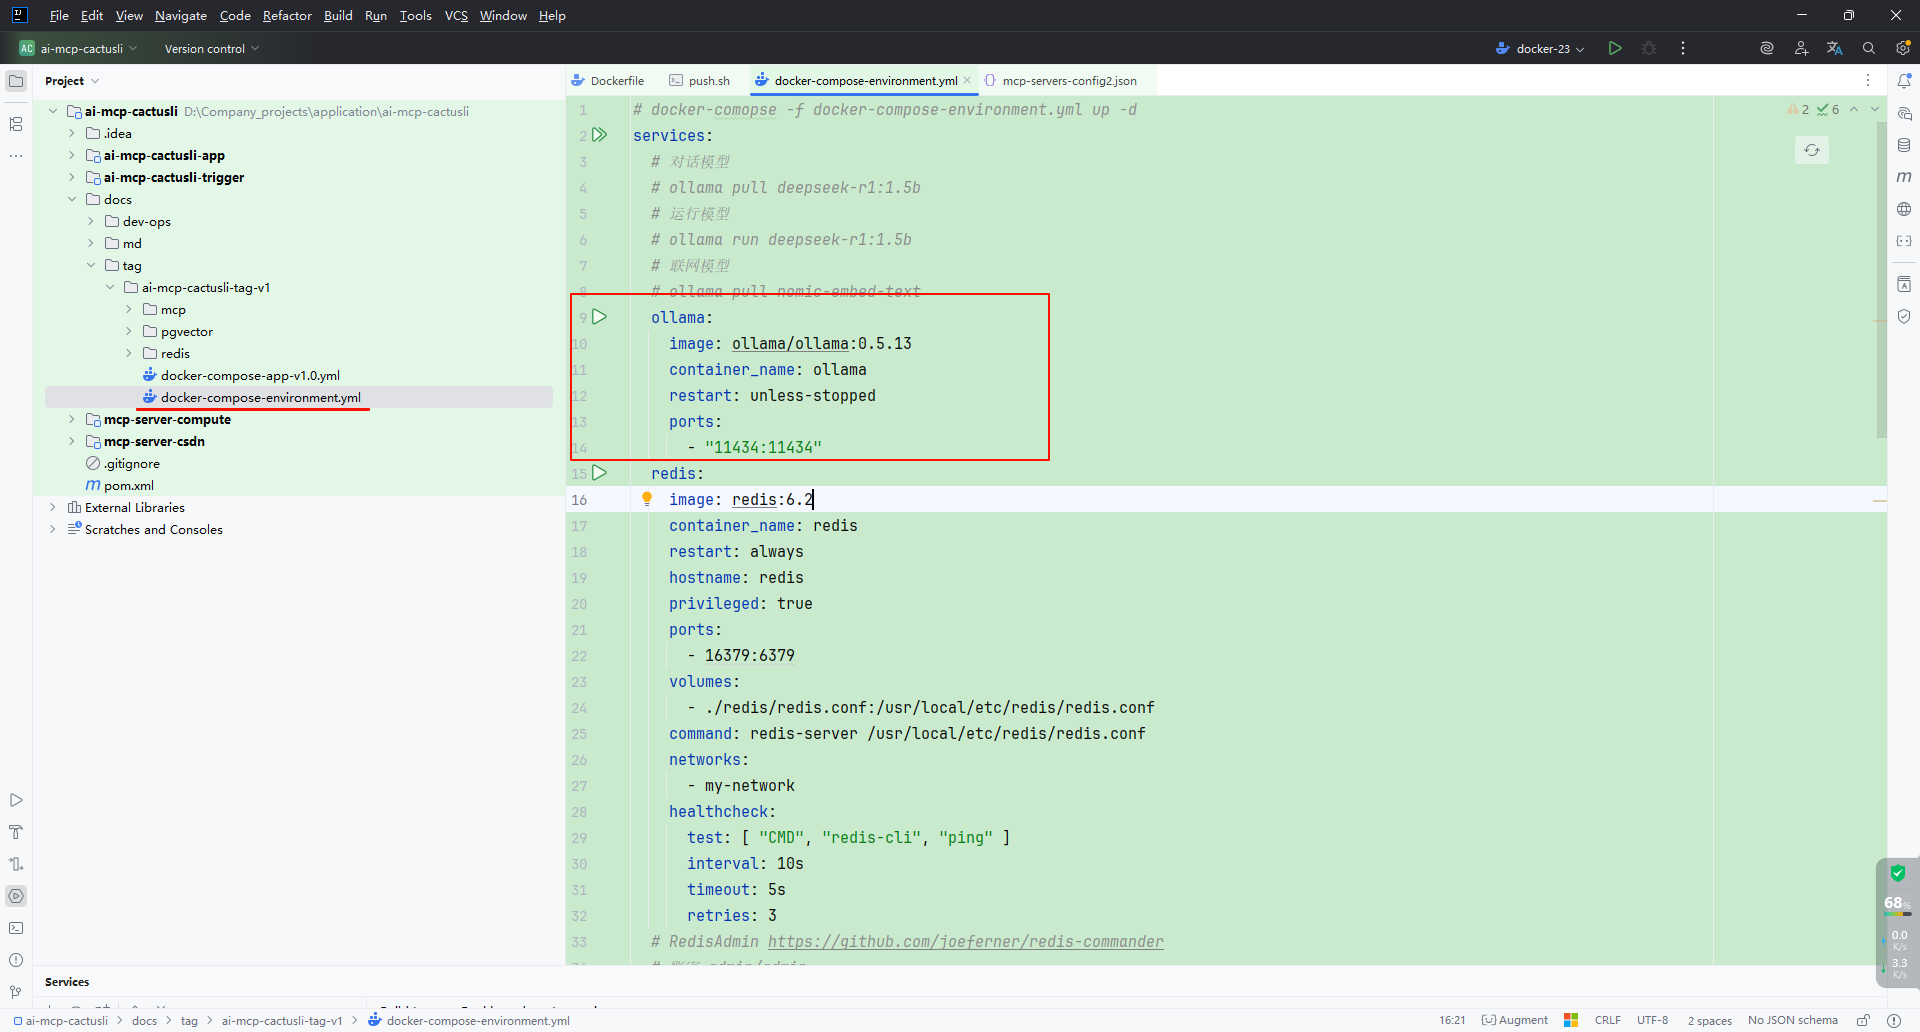Expand External Libraries node
Viewport: 1920px width, 1032px height.
[53, 507]
